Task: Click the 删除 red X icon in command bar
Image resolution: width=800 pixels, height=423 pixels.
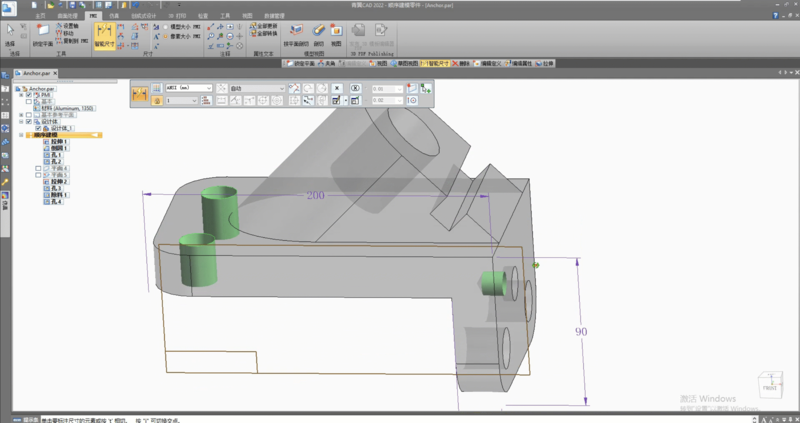Action: (456, 62)
